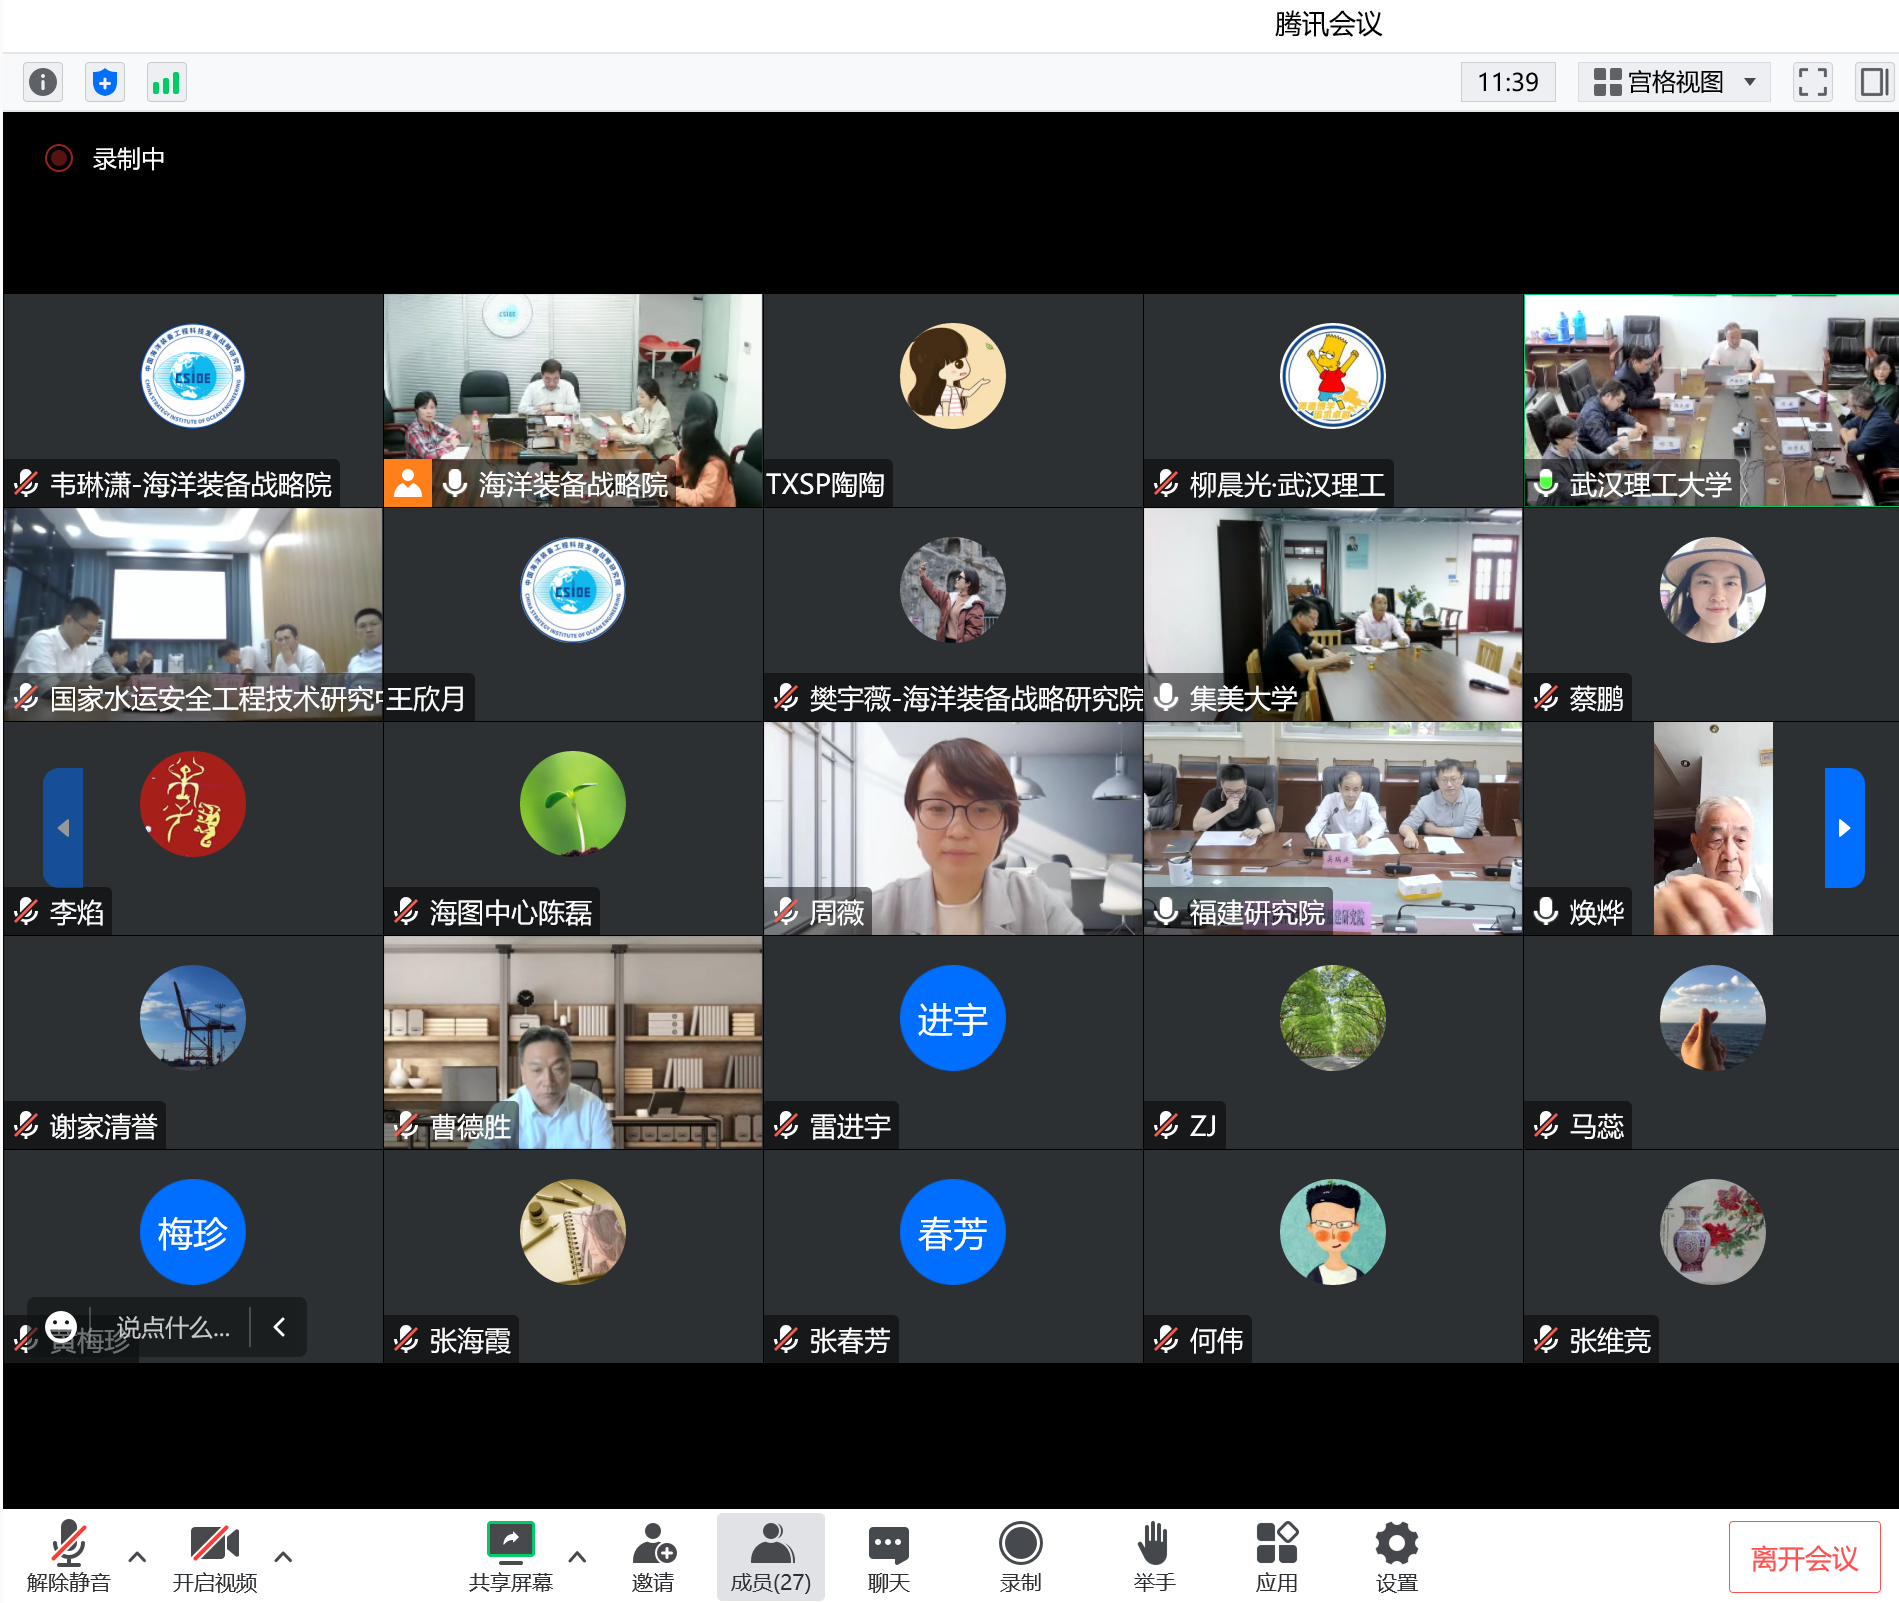The height and width of the screenshot is (1603, 1899).
Task: Expand audio options arrow beside 解除静音
Action: click(138, 1557)
